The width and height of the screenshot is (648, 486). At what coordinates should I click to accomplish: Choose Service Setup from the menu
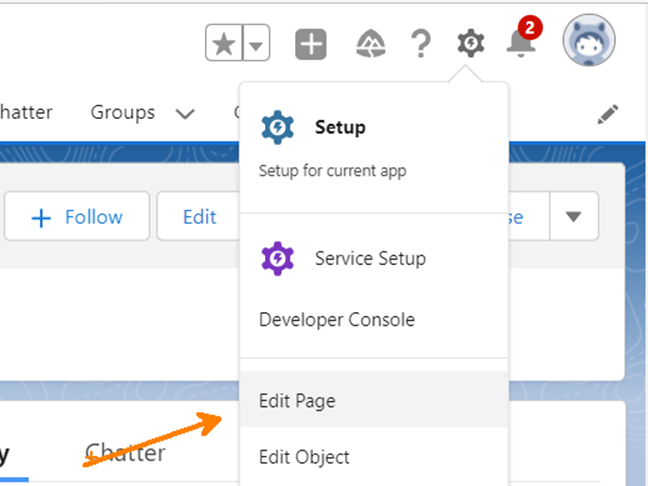tap(369, 258)
